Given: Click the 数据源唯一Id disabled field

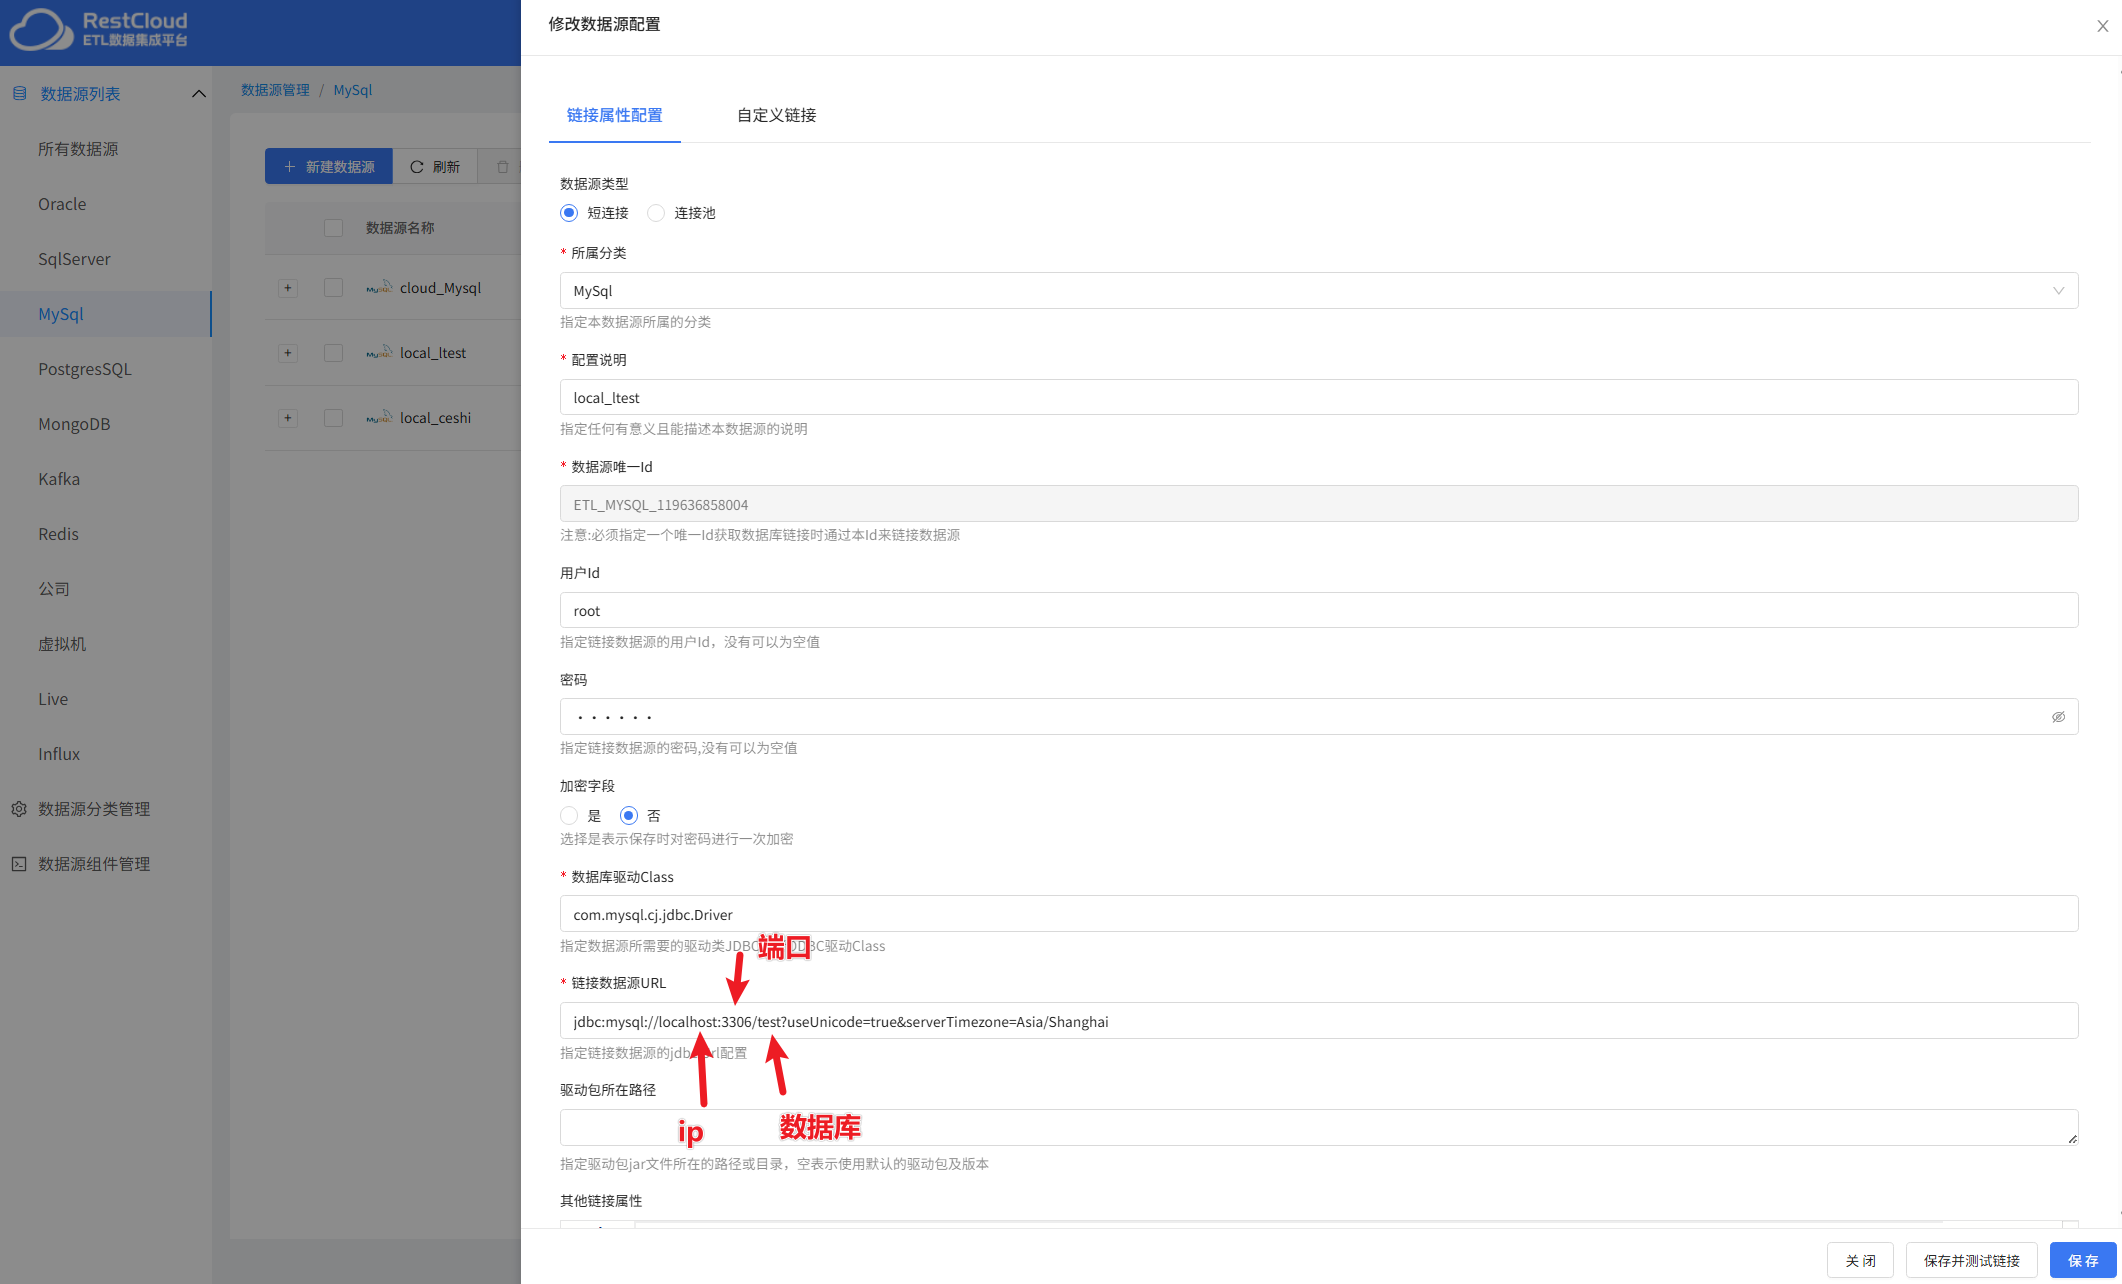Looking at the screenshot, I should coord(1319,504).
